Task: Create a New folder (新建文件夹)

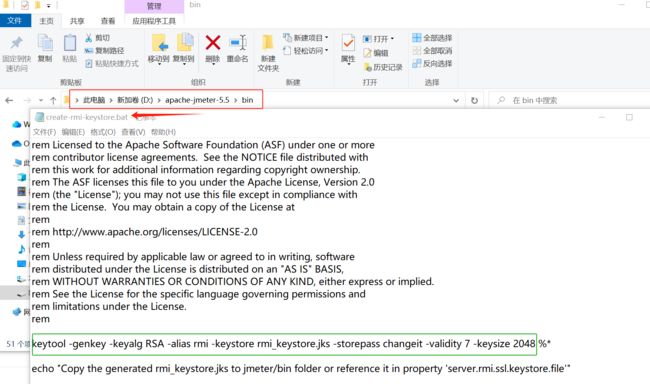Action: click(x=268, y=53)
